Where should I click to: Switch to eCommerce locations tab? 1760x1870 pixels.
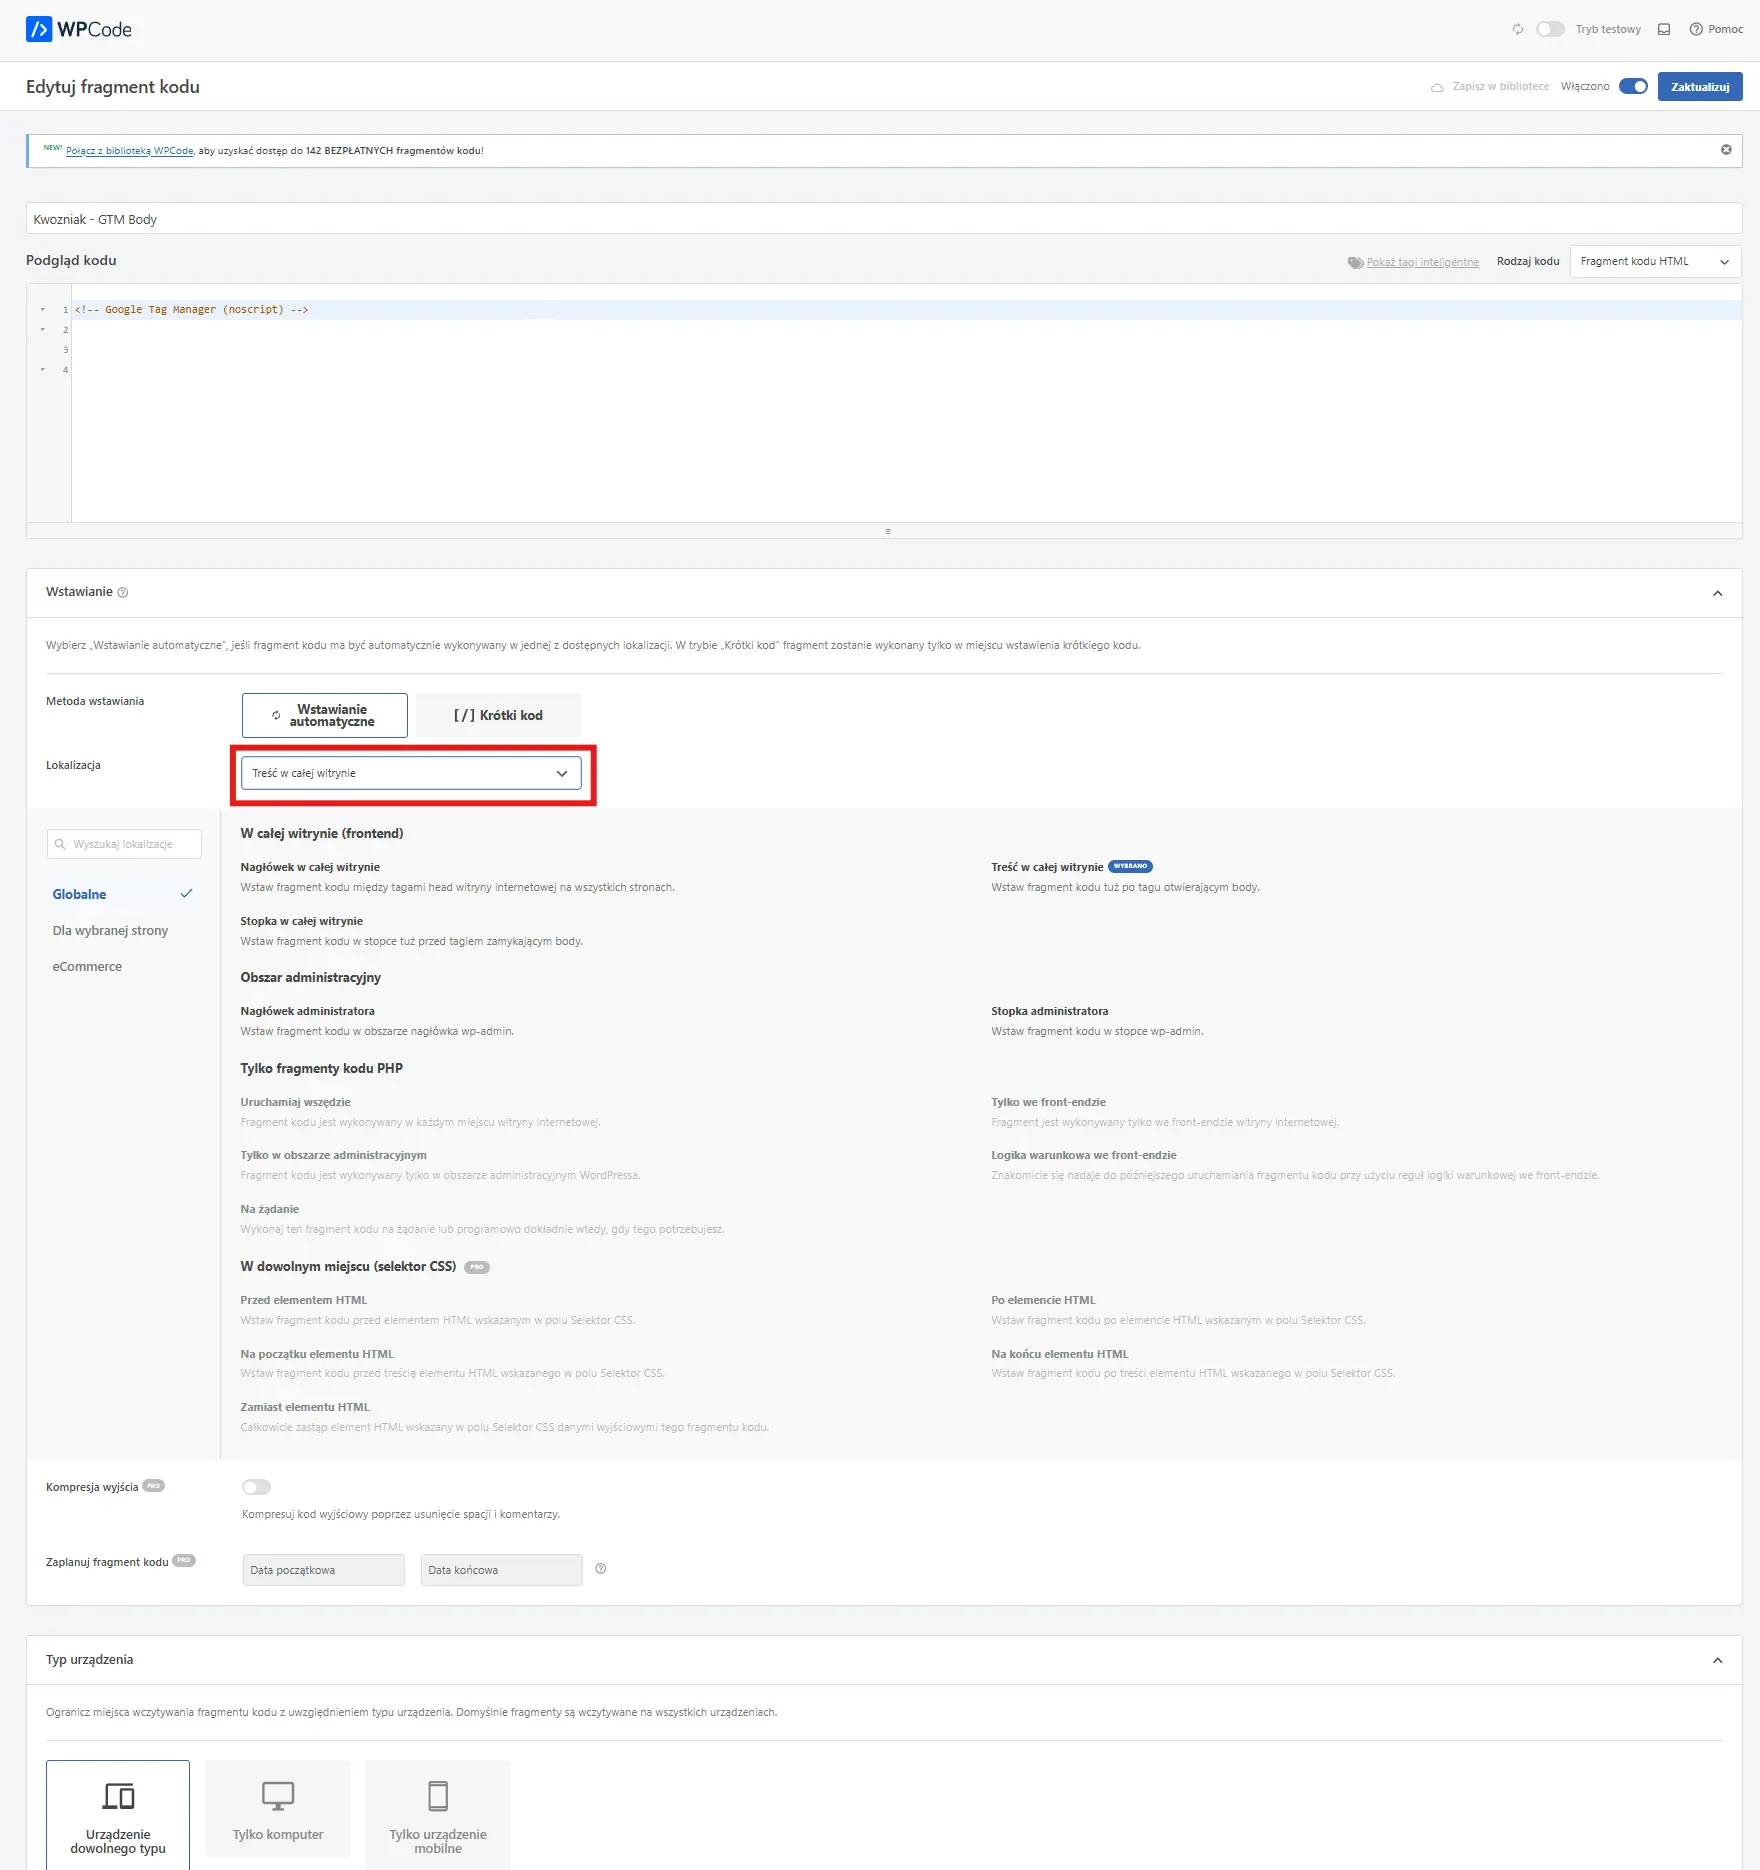[x=87, y=967]
